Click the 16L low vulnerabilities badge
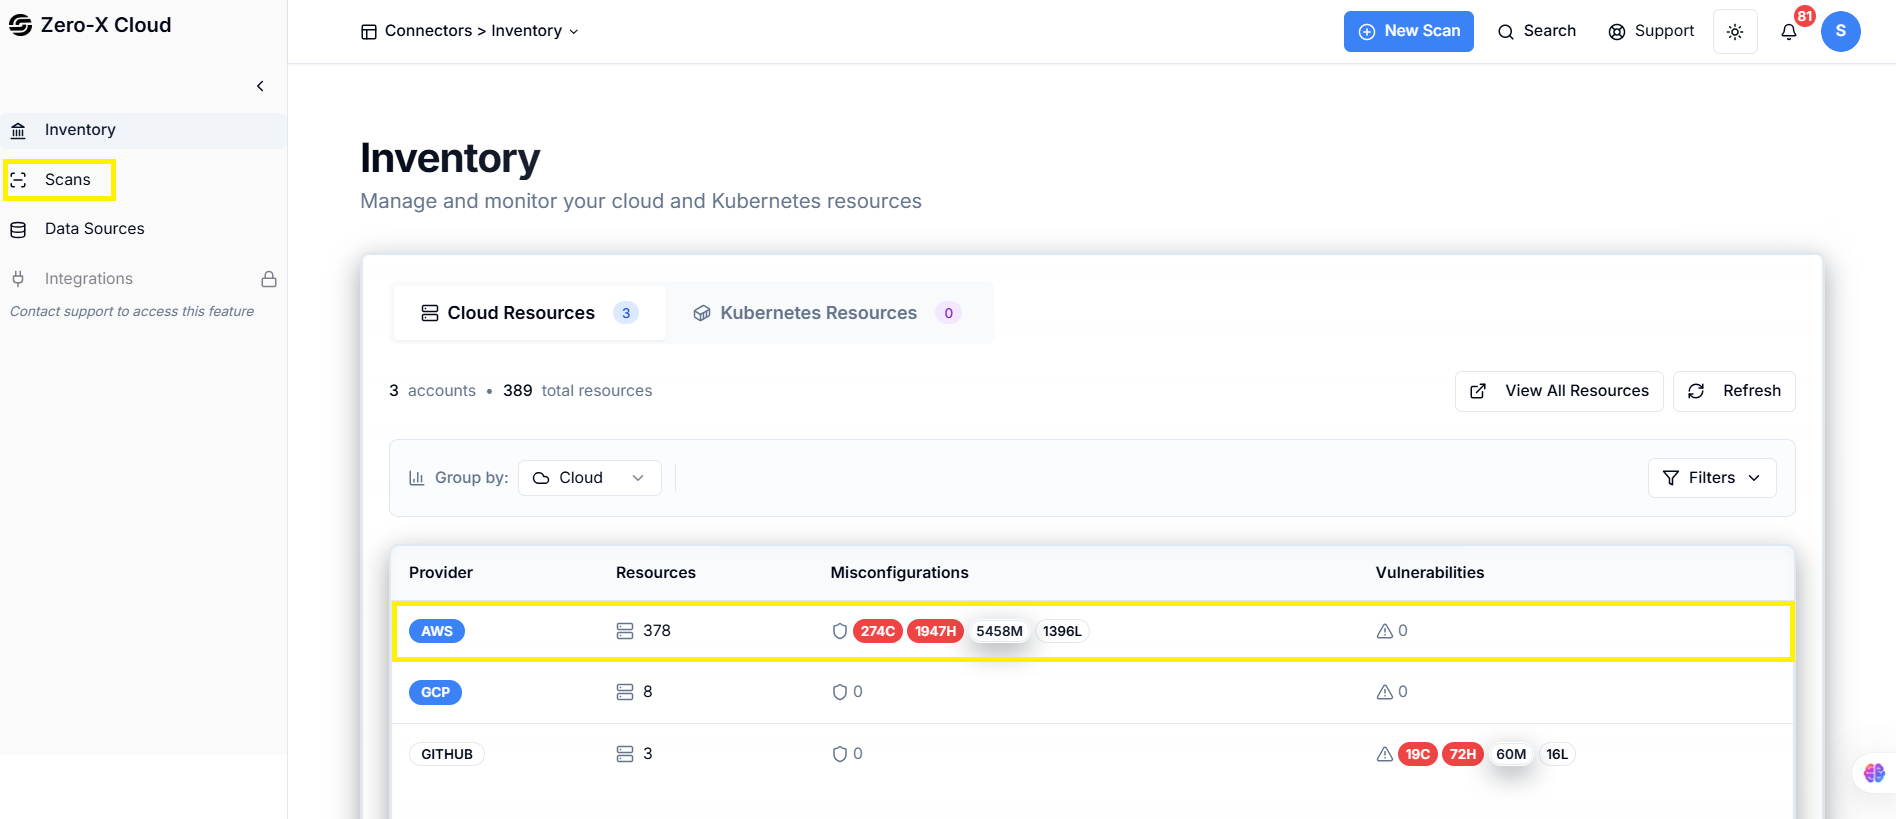This screenshot has width=1896, height=819. [x=1557, y=754]
